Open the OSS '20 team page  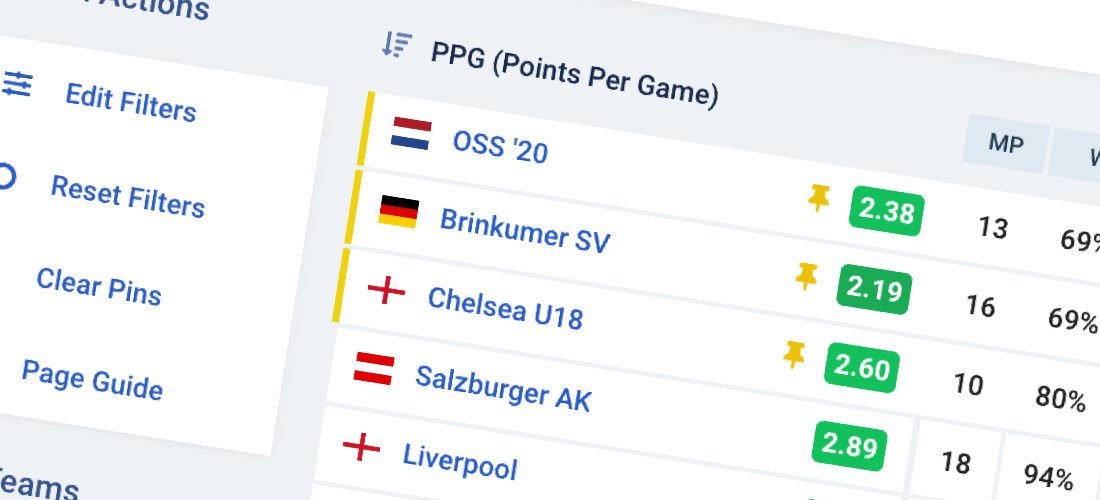coord(500,147)
